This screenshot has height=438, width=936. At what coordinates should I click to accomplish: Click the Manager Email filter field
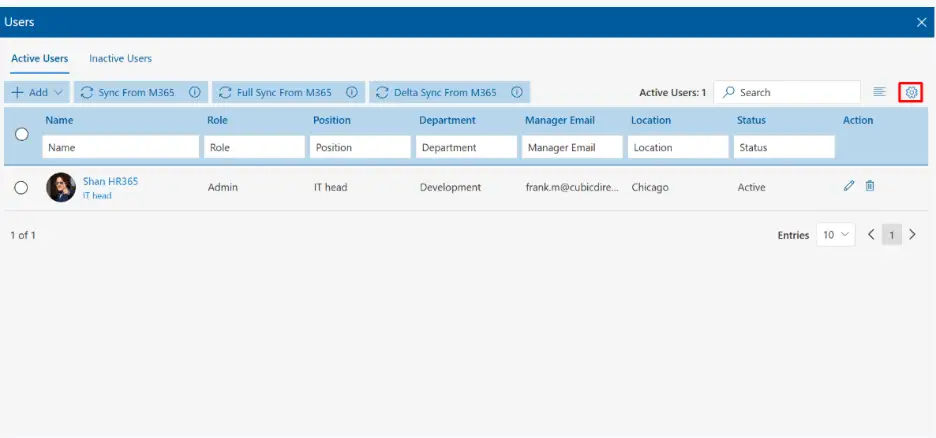click(x=572, y=147)
